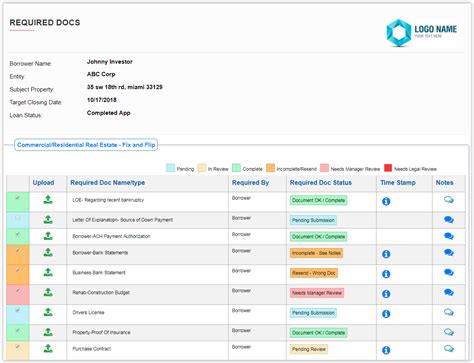Click borrower name Johnny Investor
This screenshot has width=474, height=363.
[110, 62]
